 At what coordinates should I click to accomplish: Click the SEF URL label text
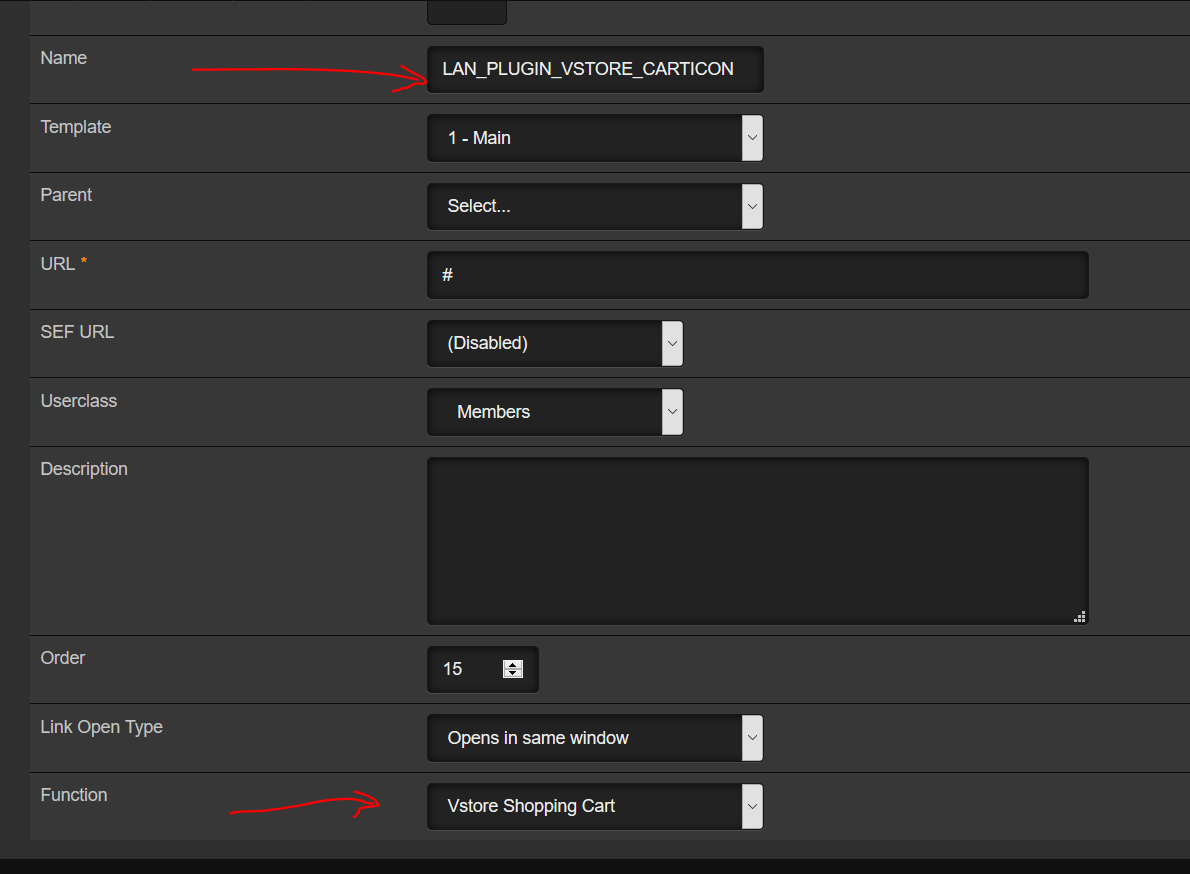tap(77, 332)
